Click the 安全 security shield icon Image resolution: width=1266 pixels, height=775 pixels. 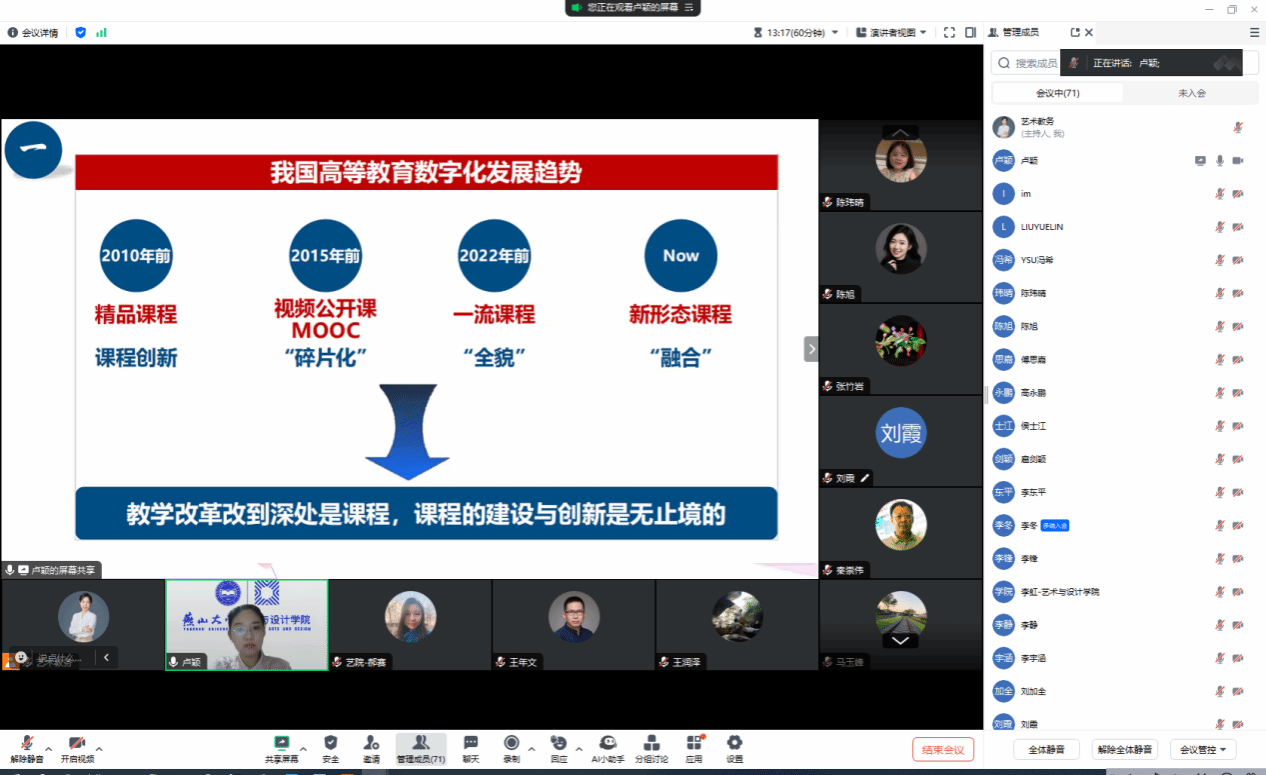click(330, 748)
